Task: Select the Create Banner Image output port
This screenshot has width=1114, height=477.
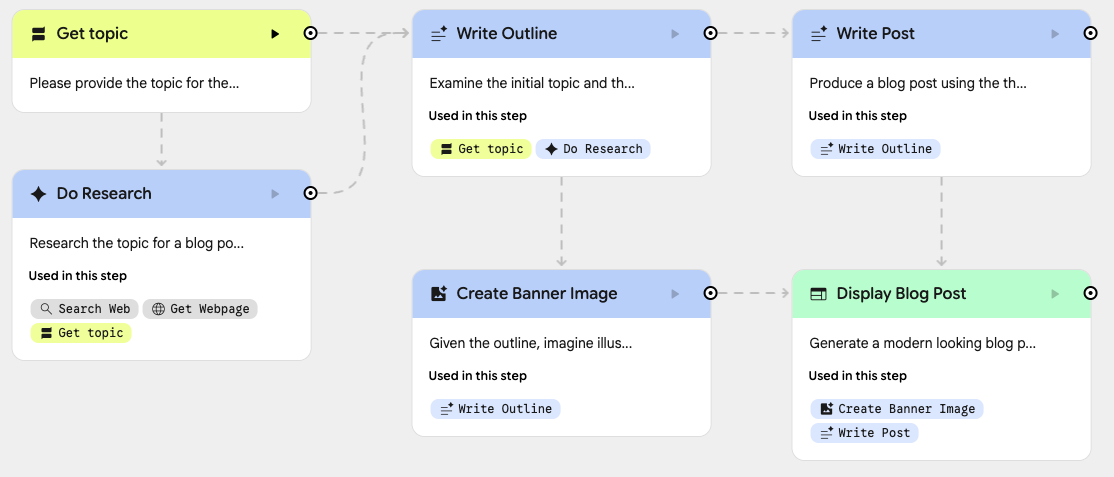Action: (x=710, y=293)
